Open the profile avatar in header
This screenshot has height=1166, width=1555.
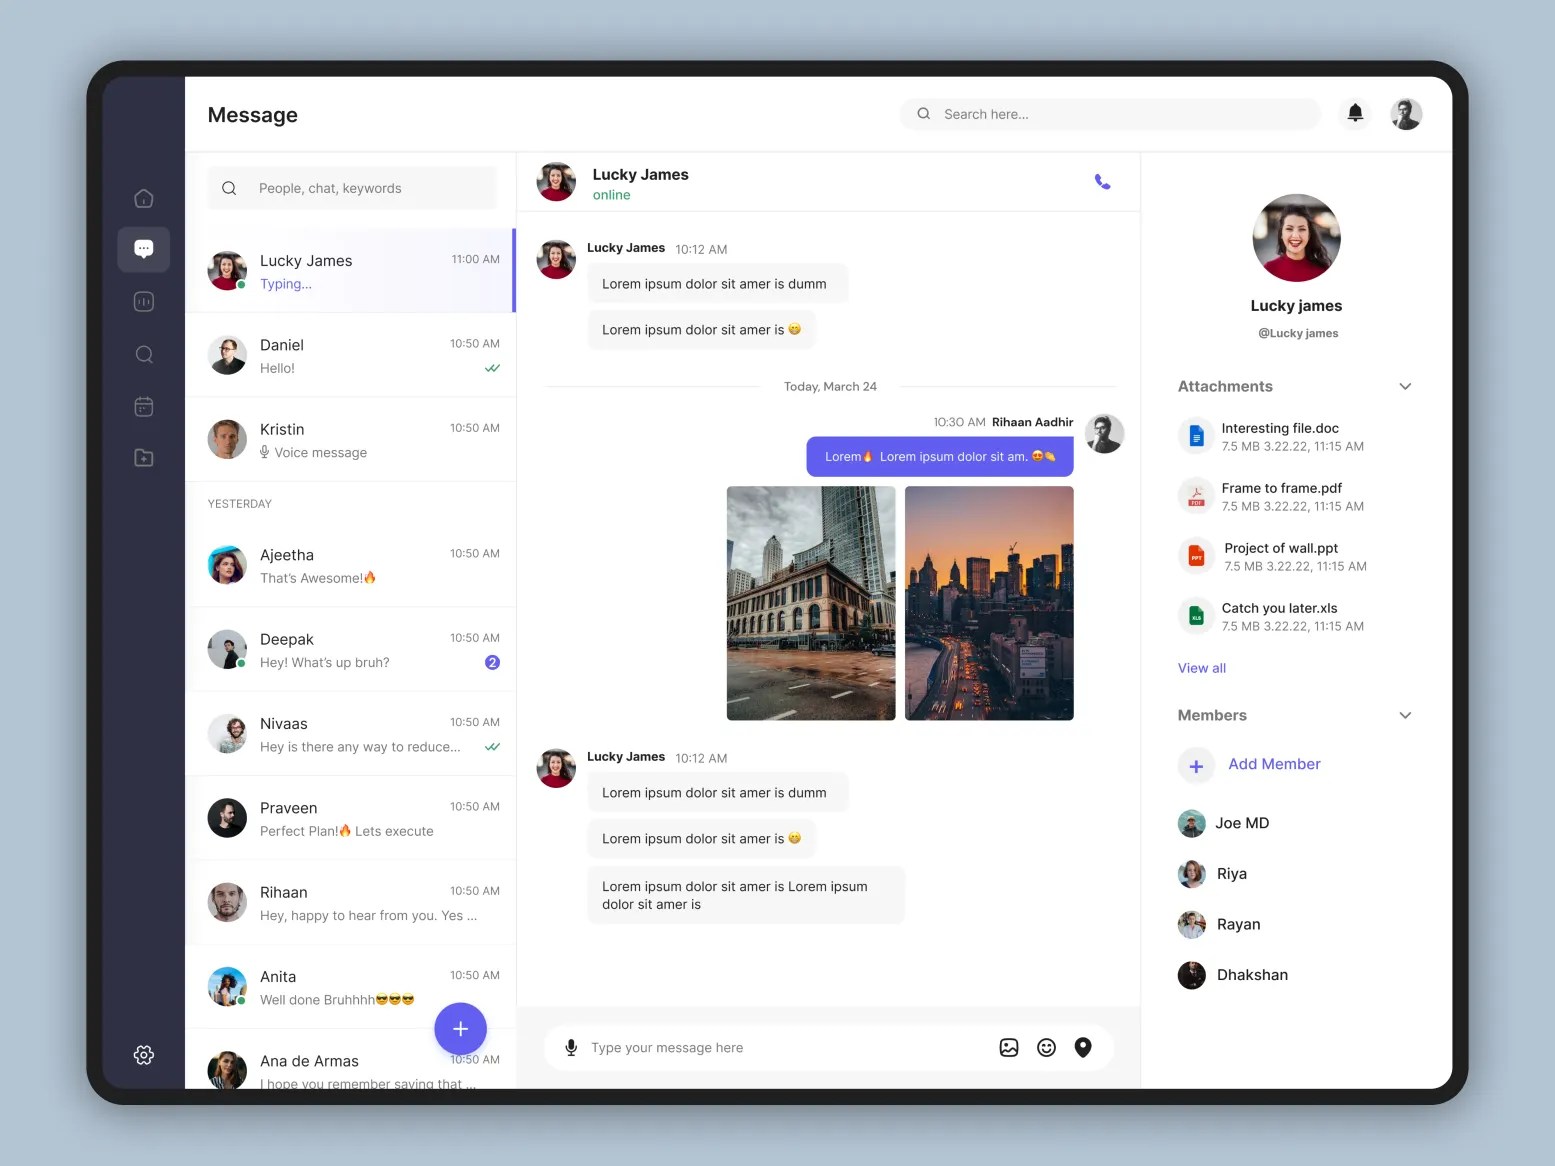pyautogui.click(x=1406, y=114)
